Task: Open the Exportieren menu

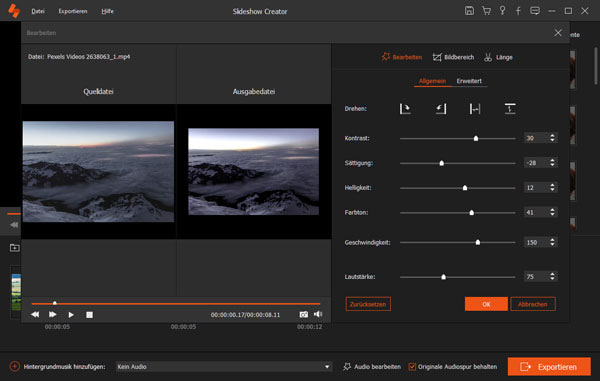Action: (73, 11)
